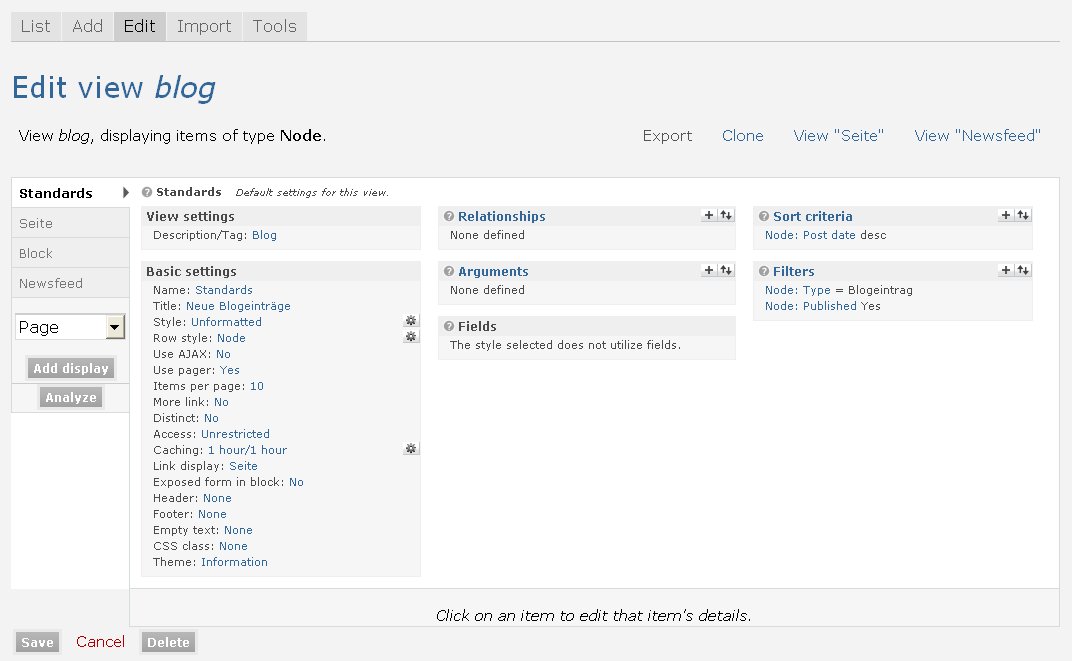The width and height of the screenshot is (1072, 661).
Task: Add a new filter with plus icon
Action: pyautogui.click(x=1006, y=270)
